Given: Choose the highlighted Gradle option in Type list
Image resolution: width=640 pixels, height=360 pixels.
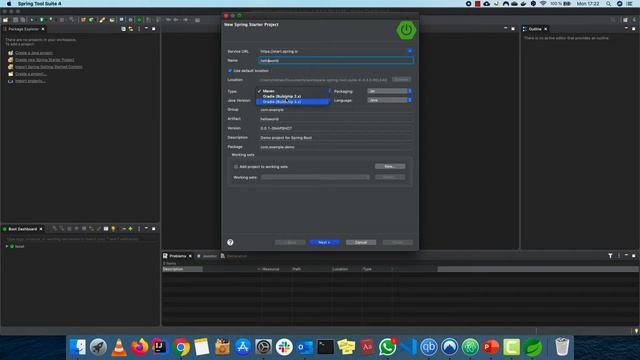Looking at the screenshot, I should (x=292, y=102).
